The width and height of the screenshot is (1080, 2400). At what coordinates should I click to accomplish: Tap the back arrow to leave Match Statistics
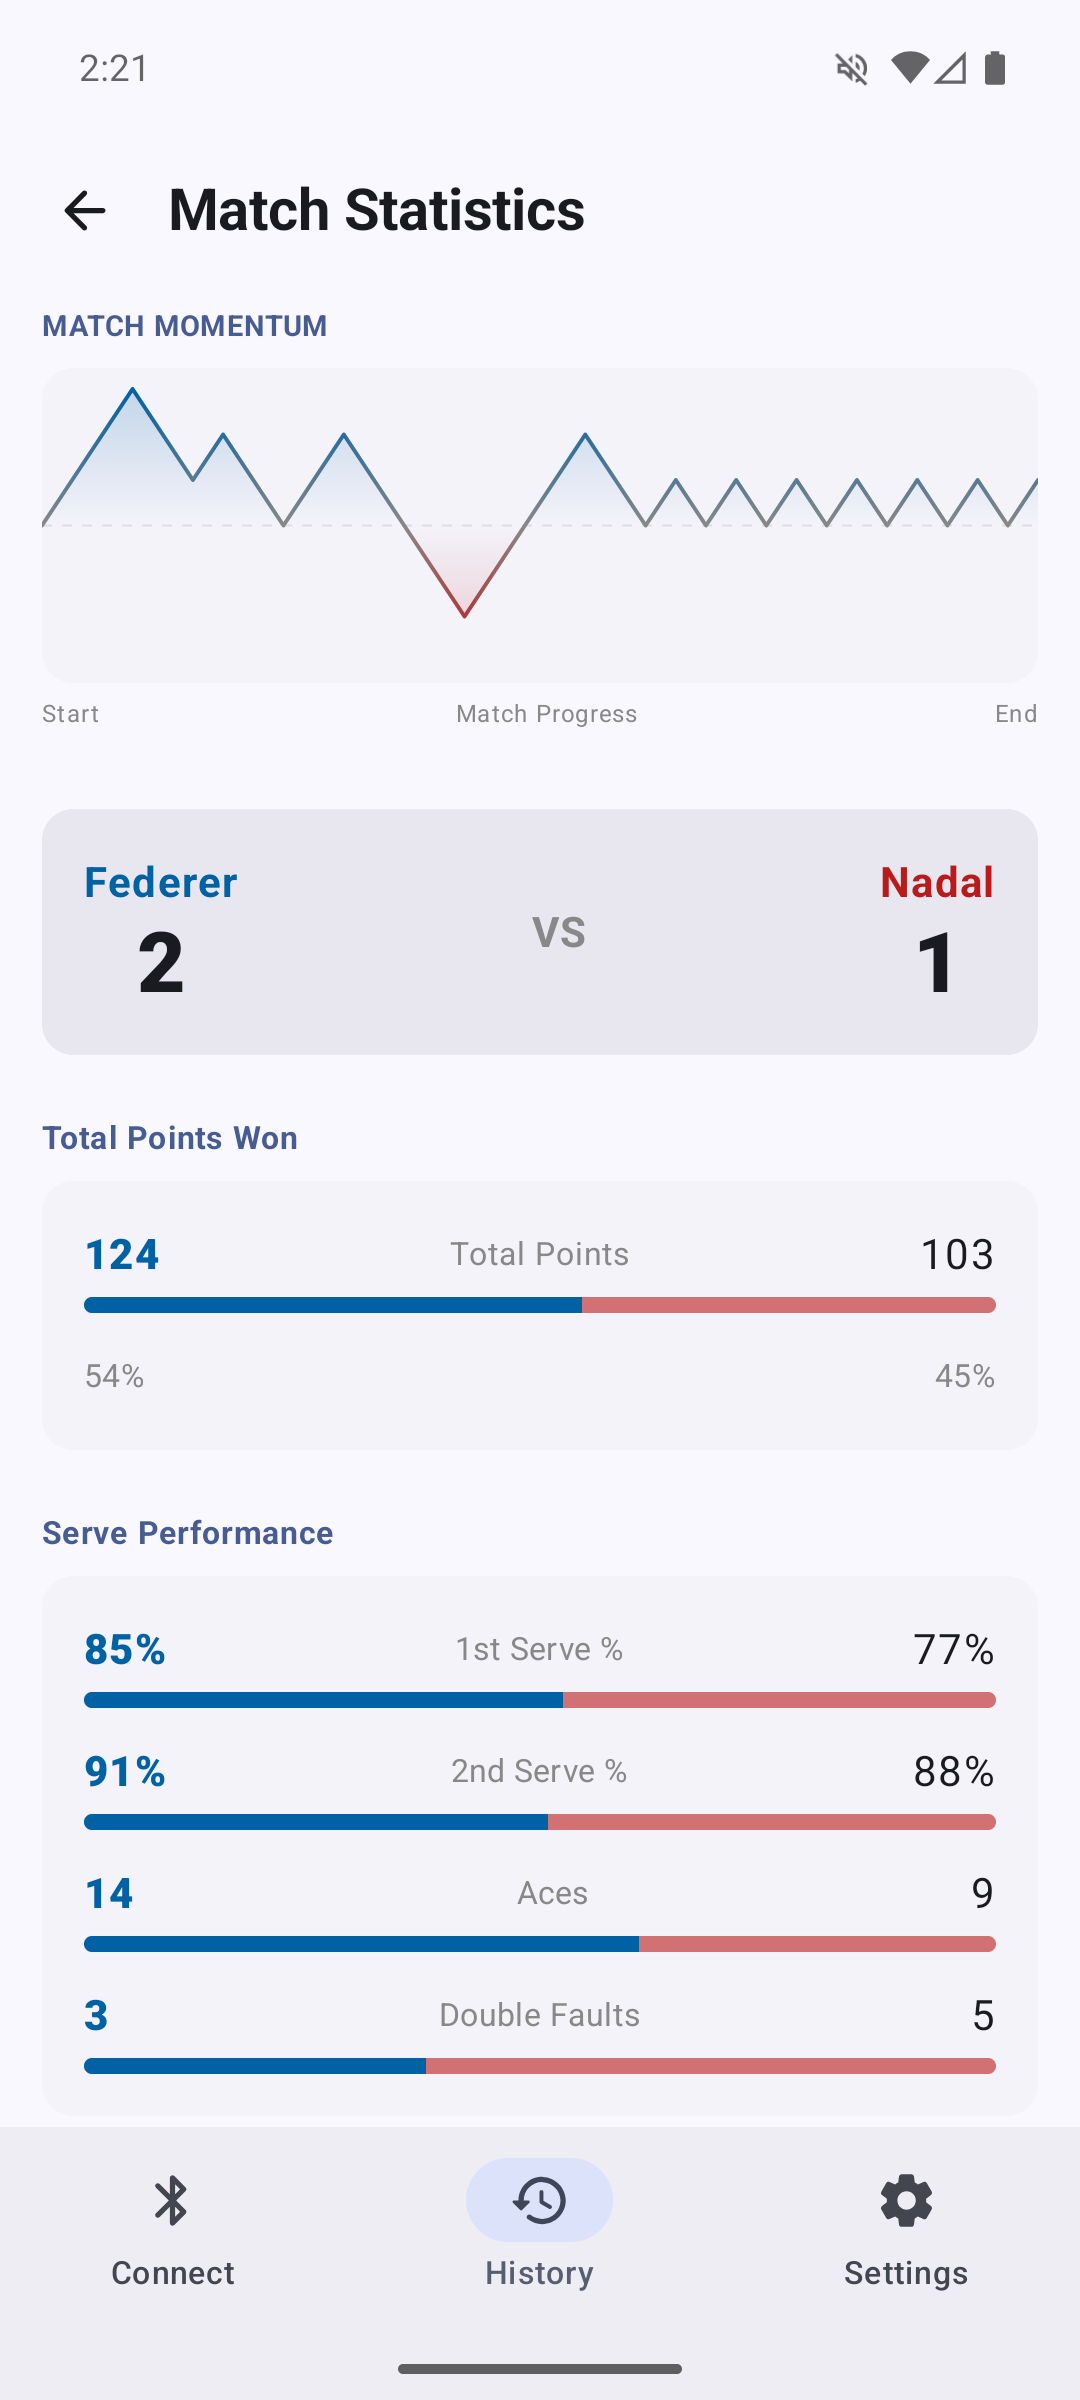(x=85, y=210)
